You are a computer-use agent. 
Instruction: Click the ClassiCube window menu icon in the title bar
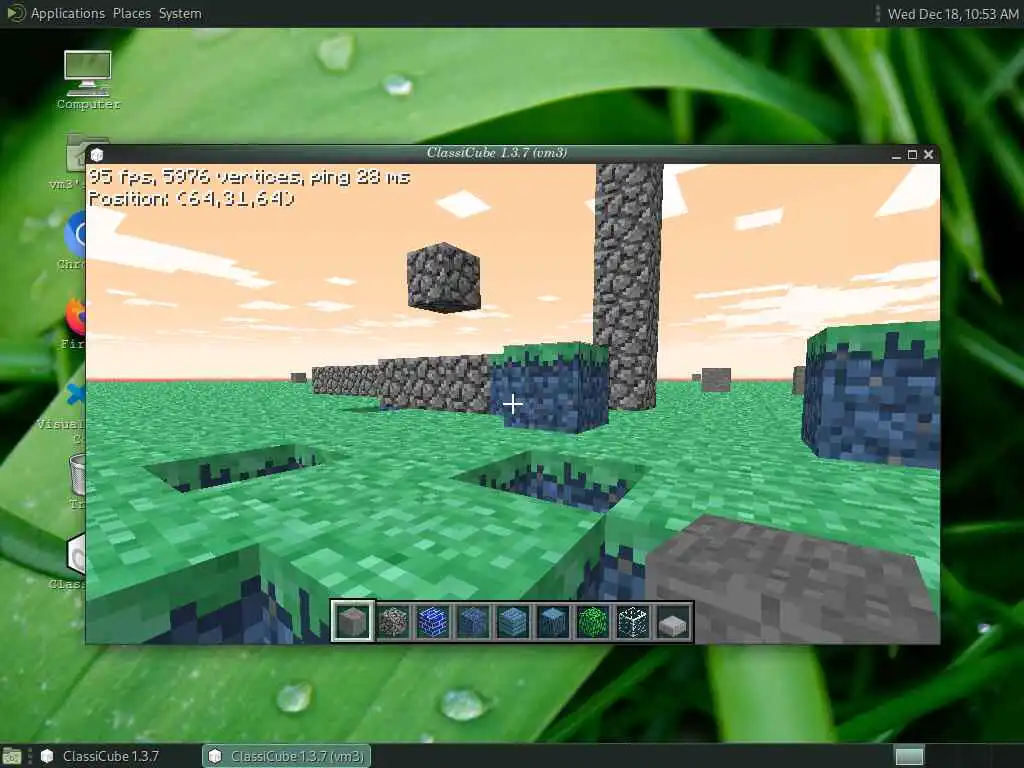(x=97, y=154)
